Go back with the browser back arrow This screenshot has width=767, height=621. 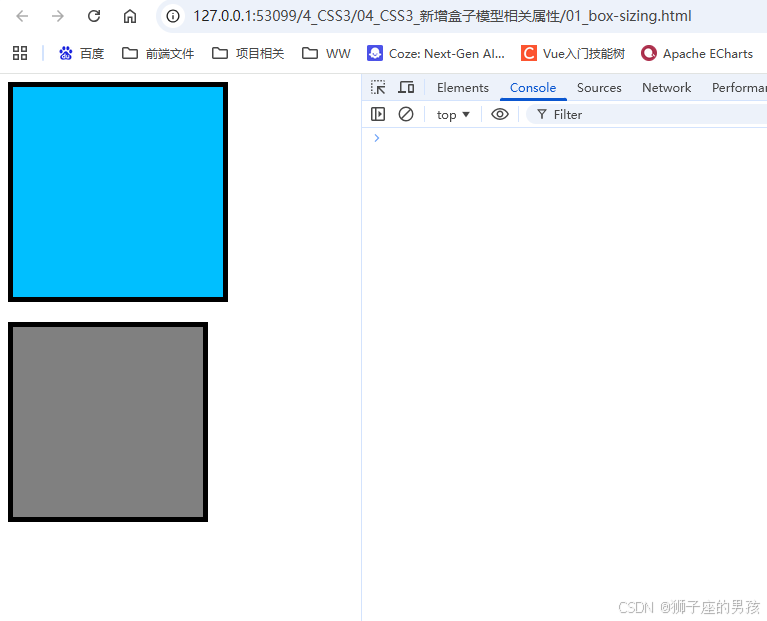[23, 16]
